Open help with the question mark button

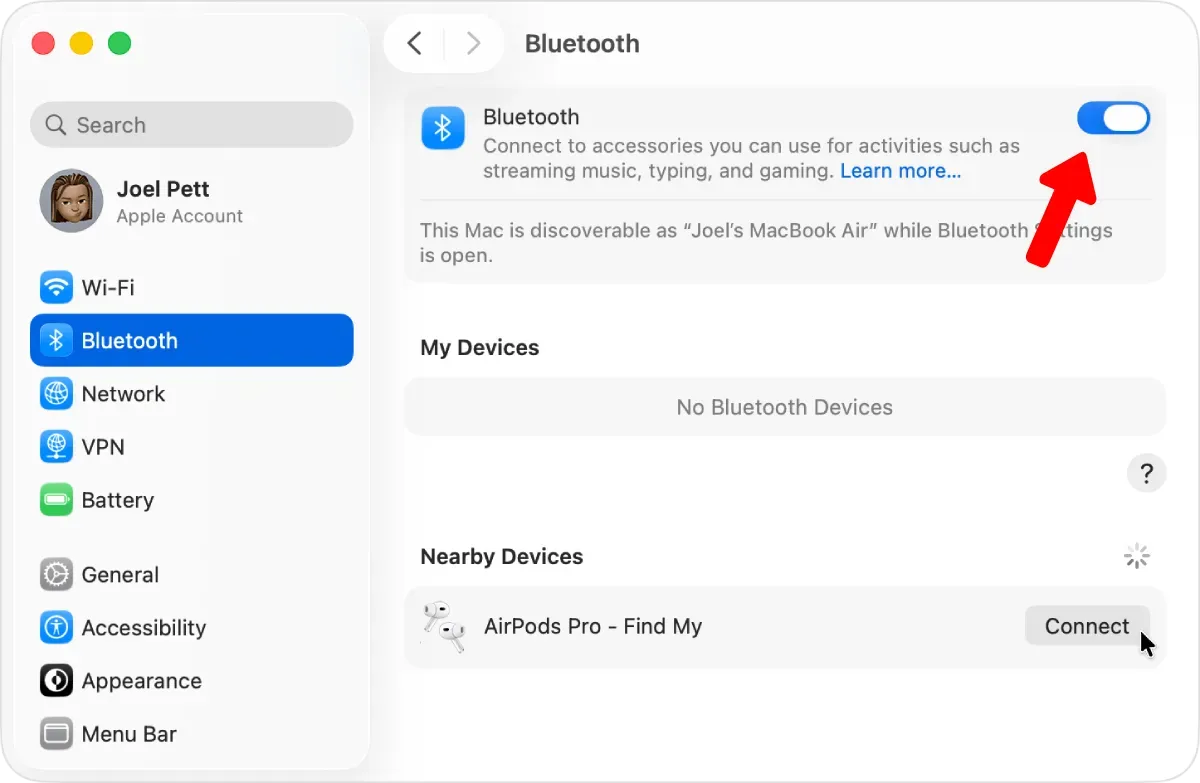pos(1146,473)
